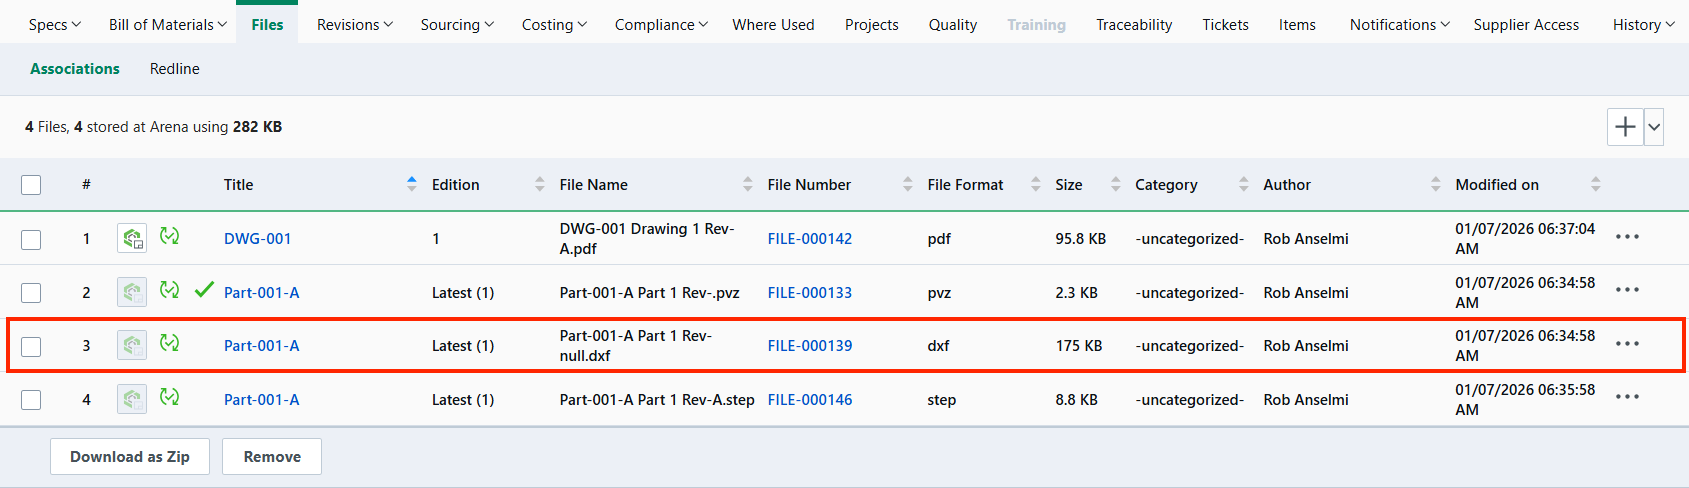Open the Projects tab
Image resolution: width=1689 pixels, height=488 pixels.
pos(871,24)
